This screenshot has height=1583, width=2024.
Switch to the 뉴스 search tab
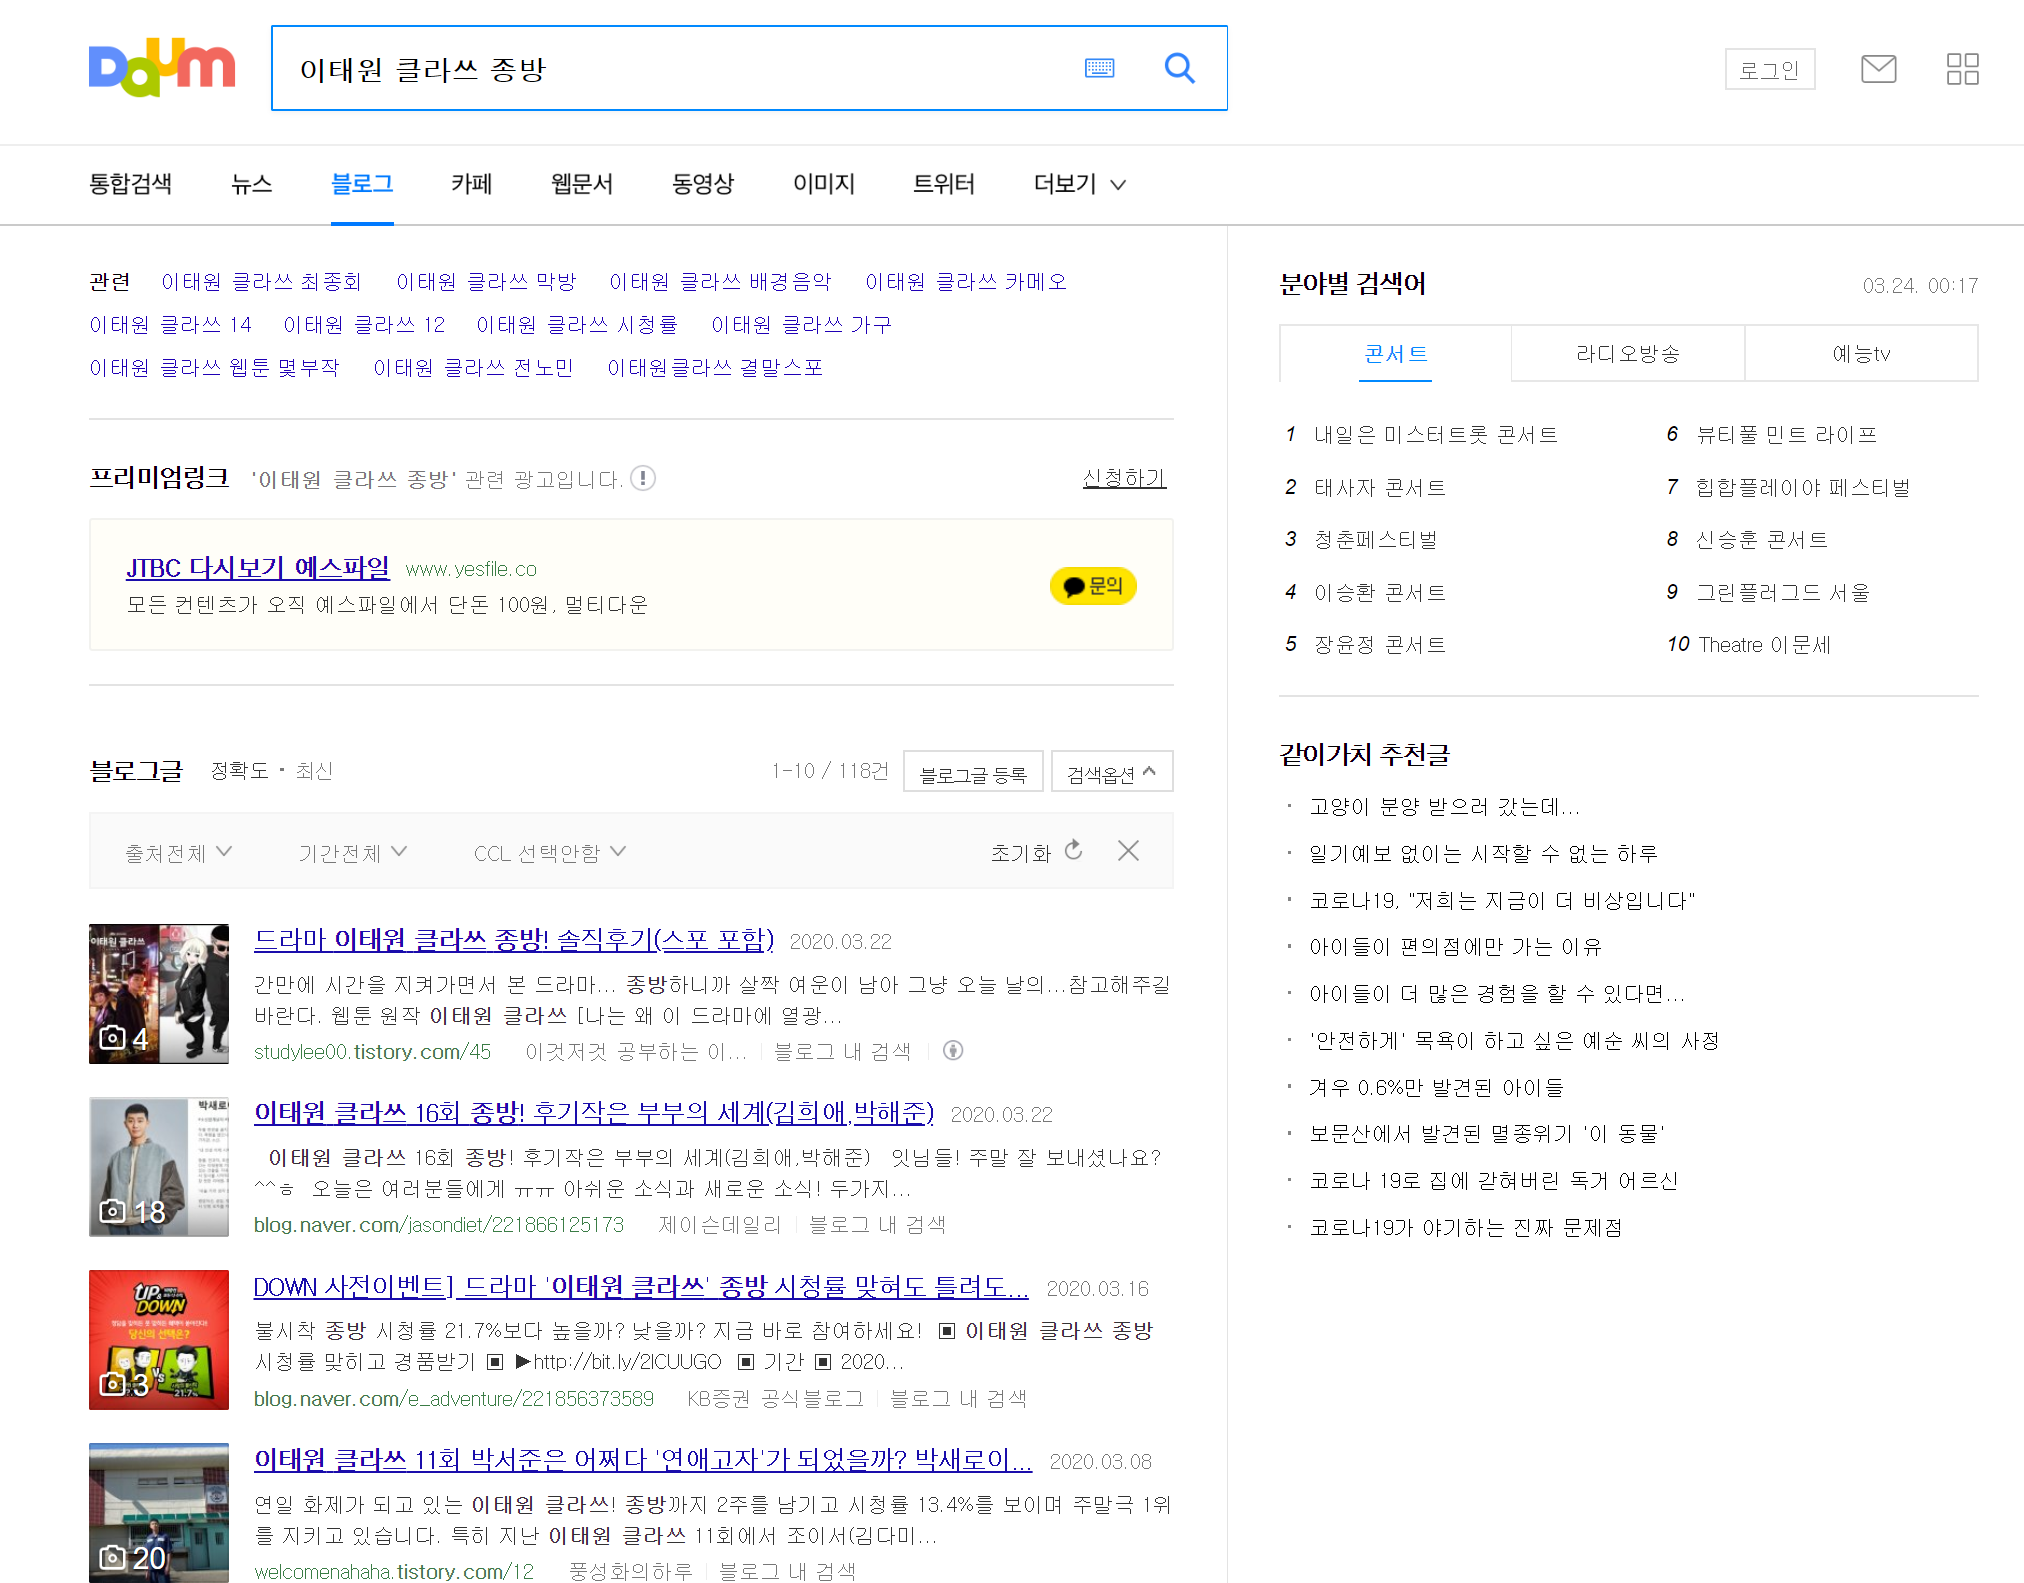251,184
